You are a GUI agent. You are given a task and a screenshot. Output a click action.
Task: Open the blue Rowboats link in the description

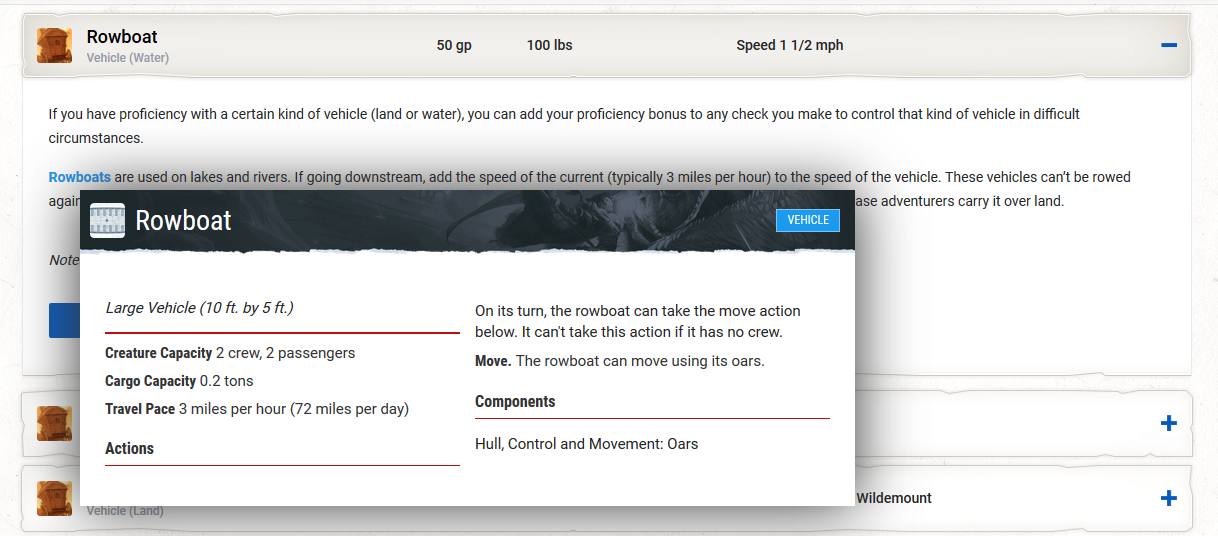point(80,177)
